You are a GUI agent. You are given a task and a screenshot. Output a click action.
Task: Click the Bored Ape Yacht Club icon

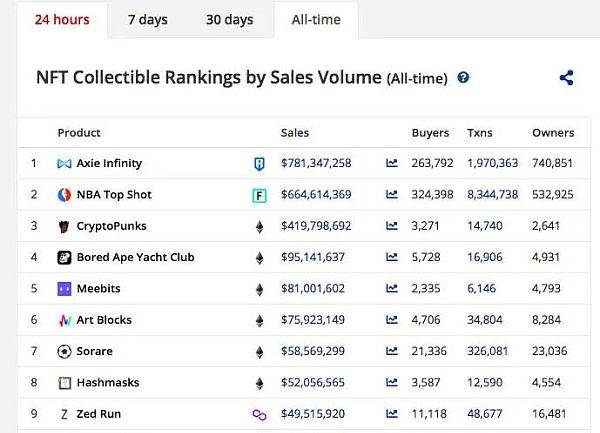(64, 258)
